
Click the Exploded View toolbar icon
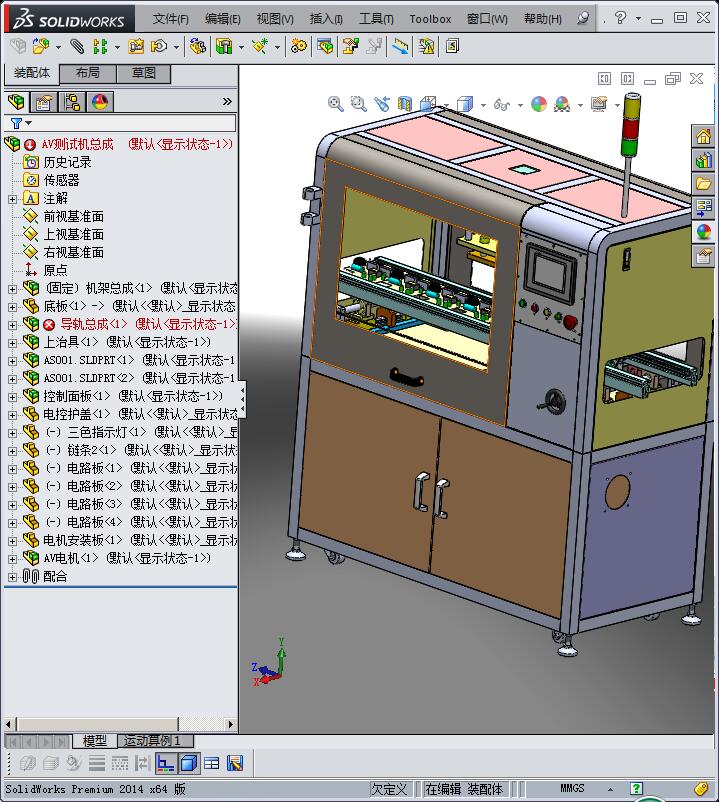coord(350,47)
